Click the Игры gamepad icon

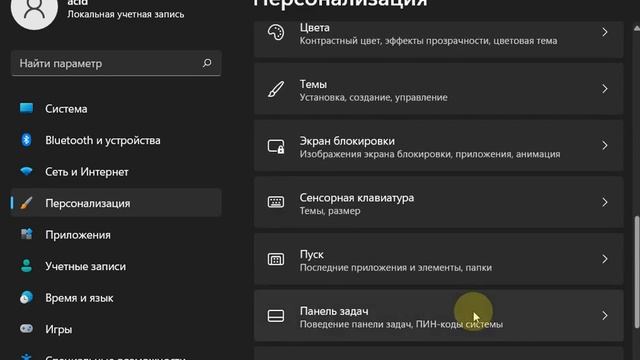click(27, 329)
